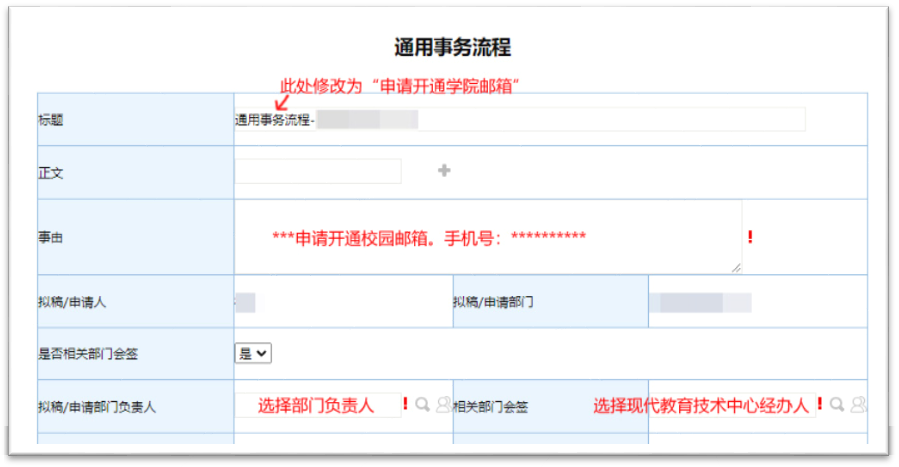899x467 pixels.
Task: Click person icon for 相关部门会签 field
Action: (858, 405)
